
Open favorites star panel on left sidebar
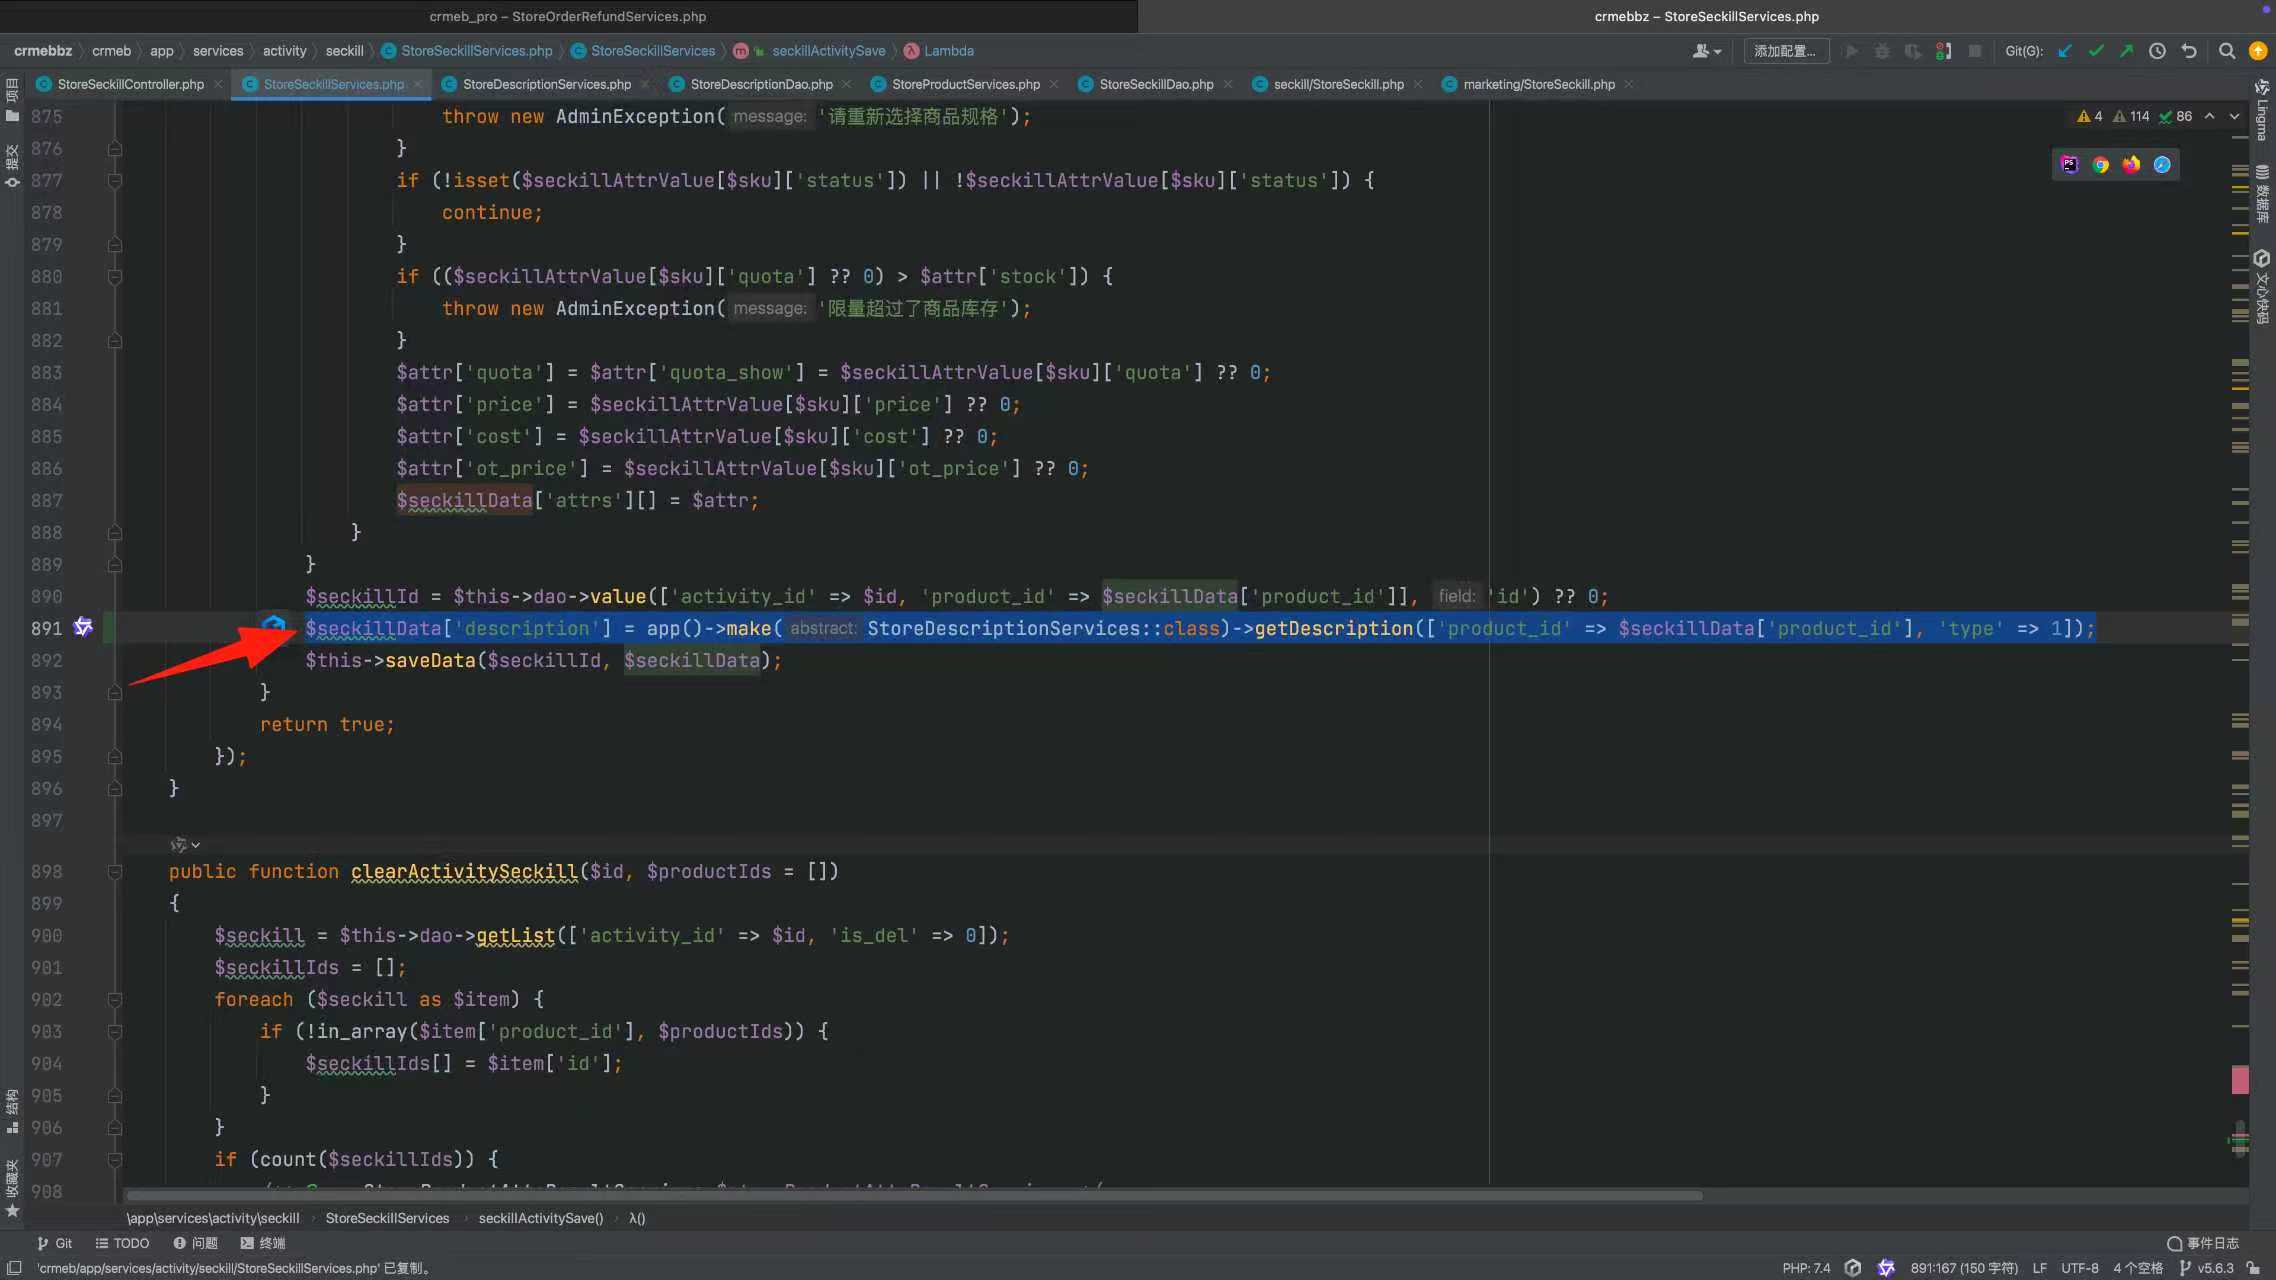tap(12, 1189)
